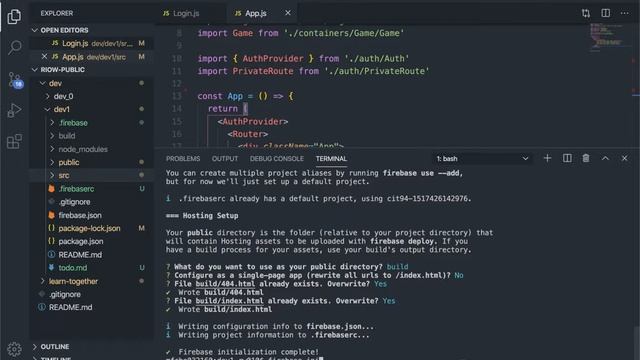Screen dimensions: 640x360
Task: Click the .firebaserc file icon
Action: pos(51,189)
